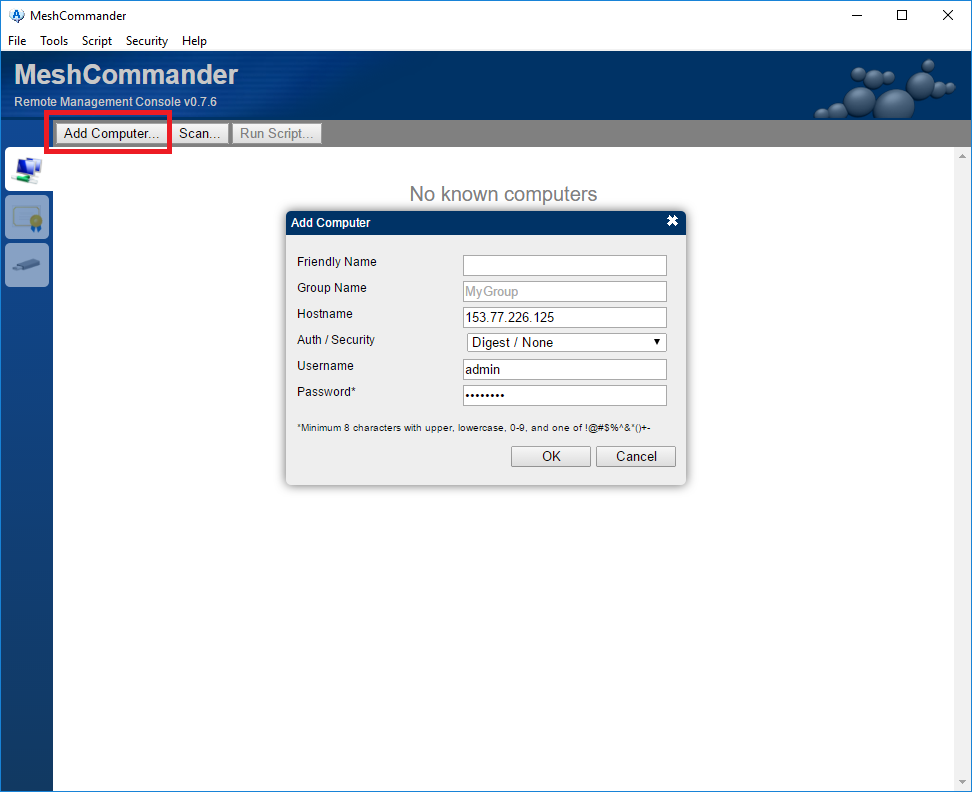The width and height of the screenshot is (972, 792).
Task: Click into the Password field
Action: click(565, 395)
